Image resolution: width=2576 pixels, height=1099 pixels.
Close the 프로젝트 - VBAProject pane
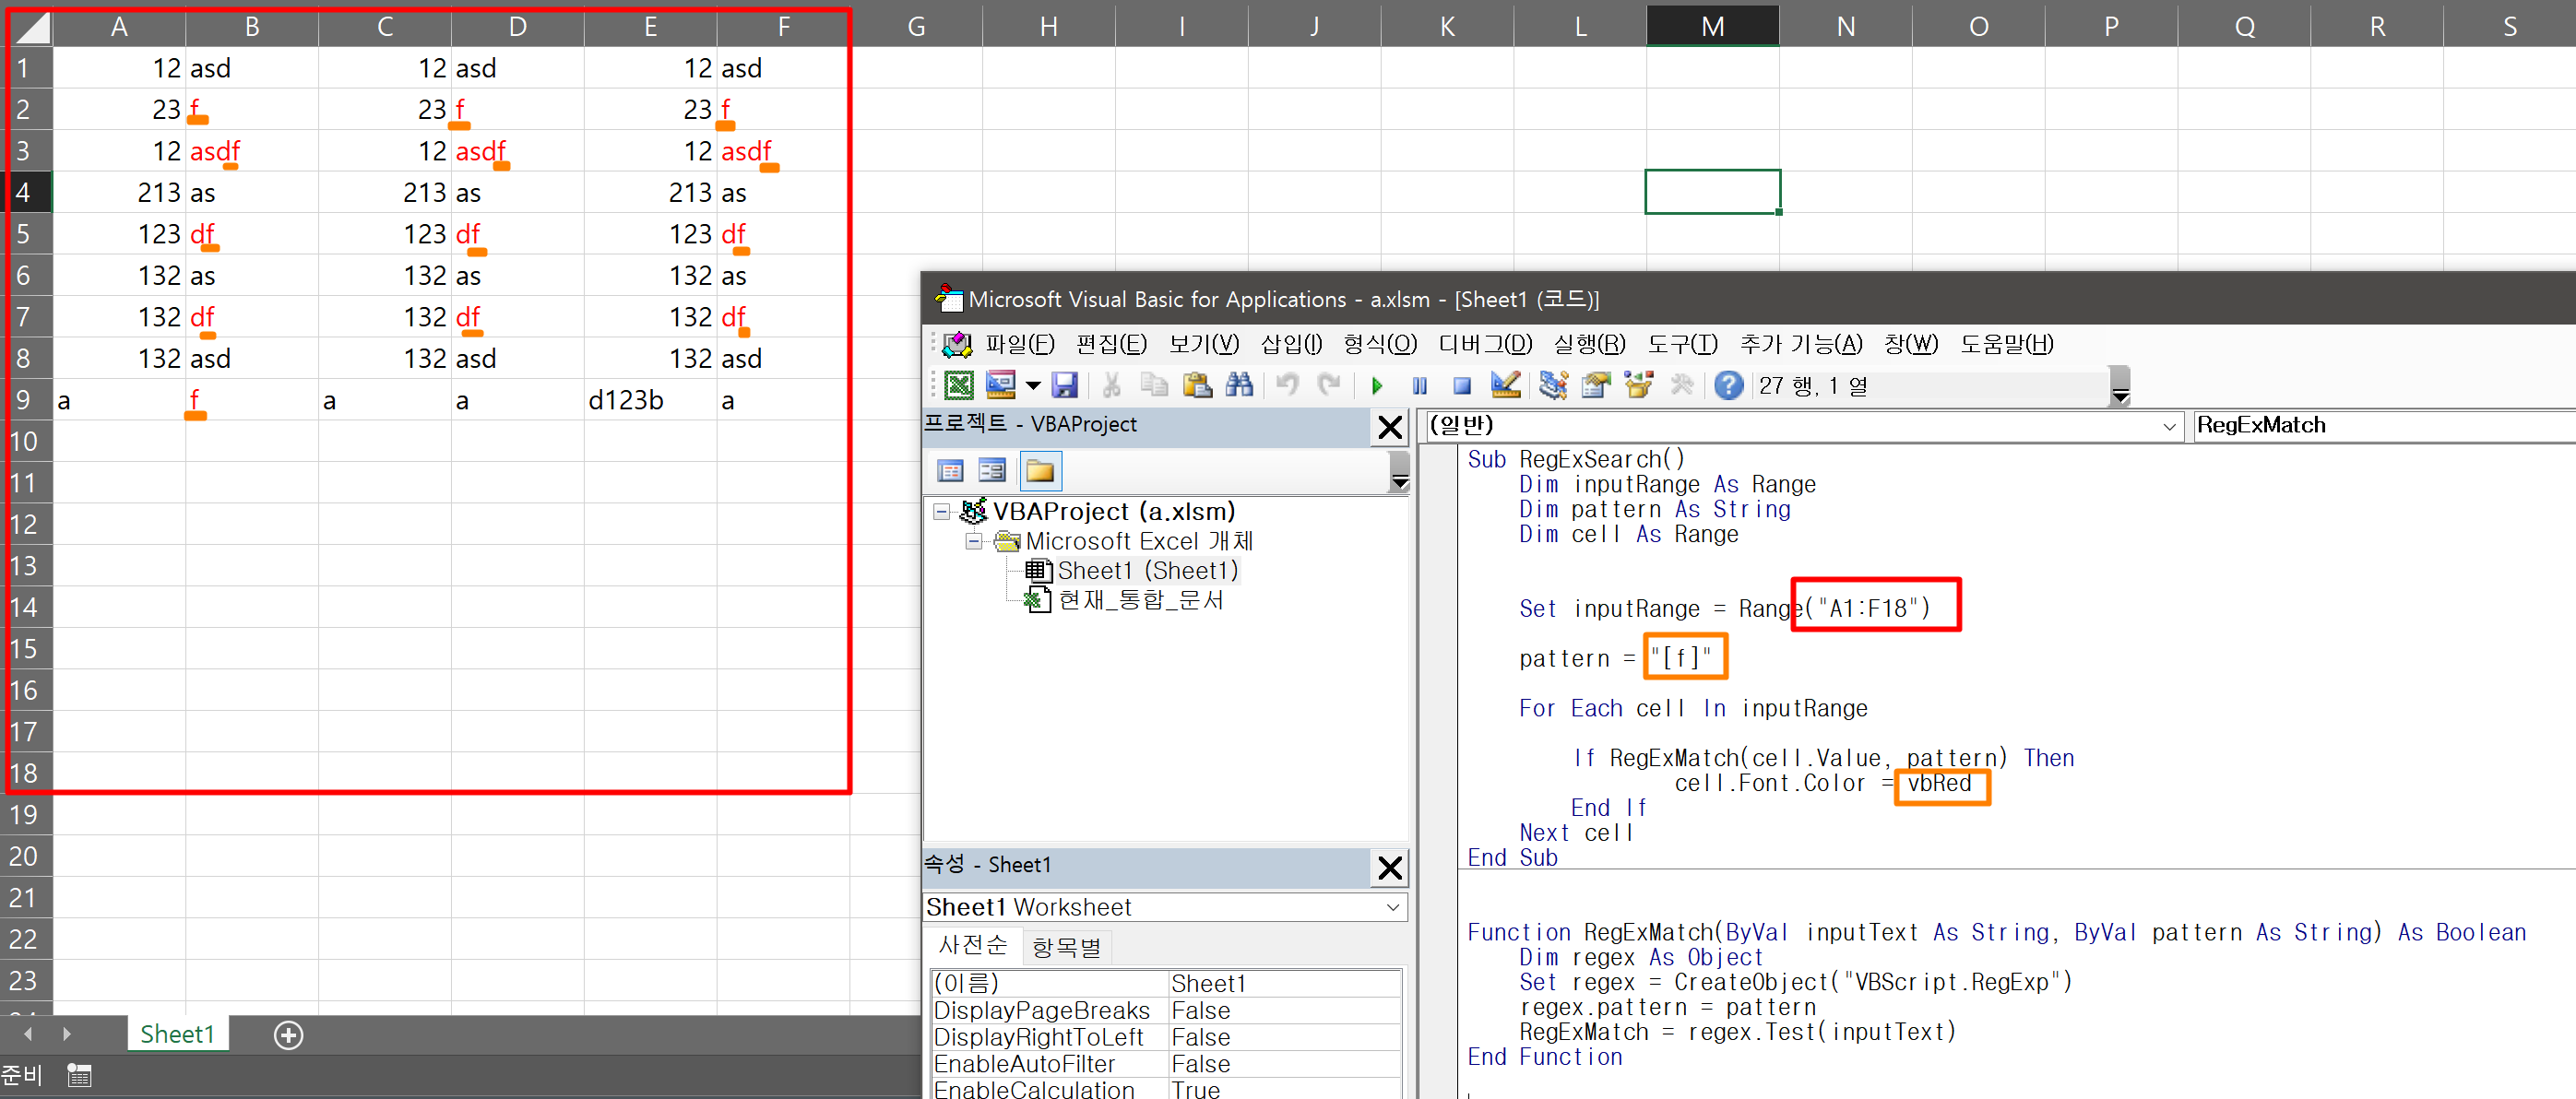tap(1389, 428)
